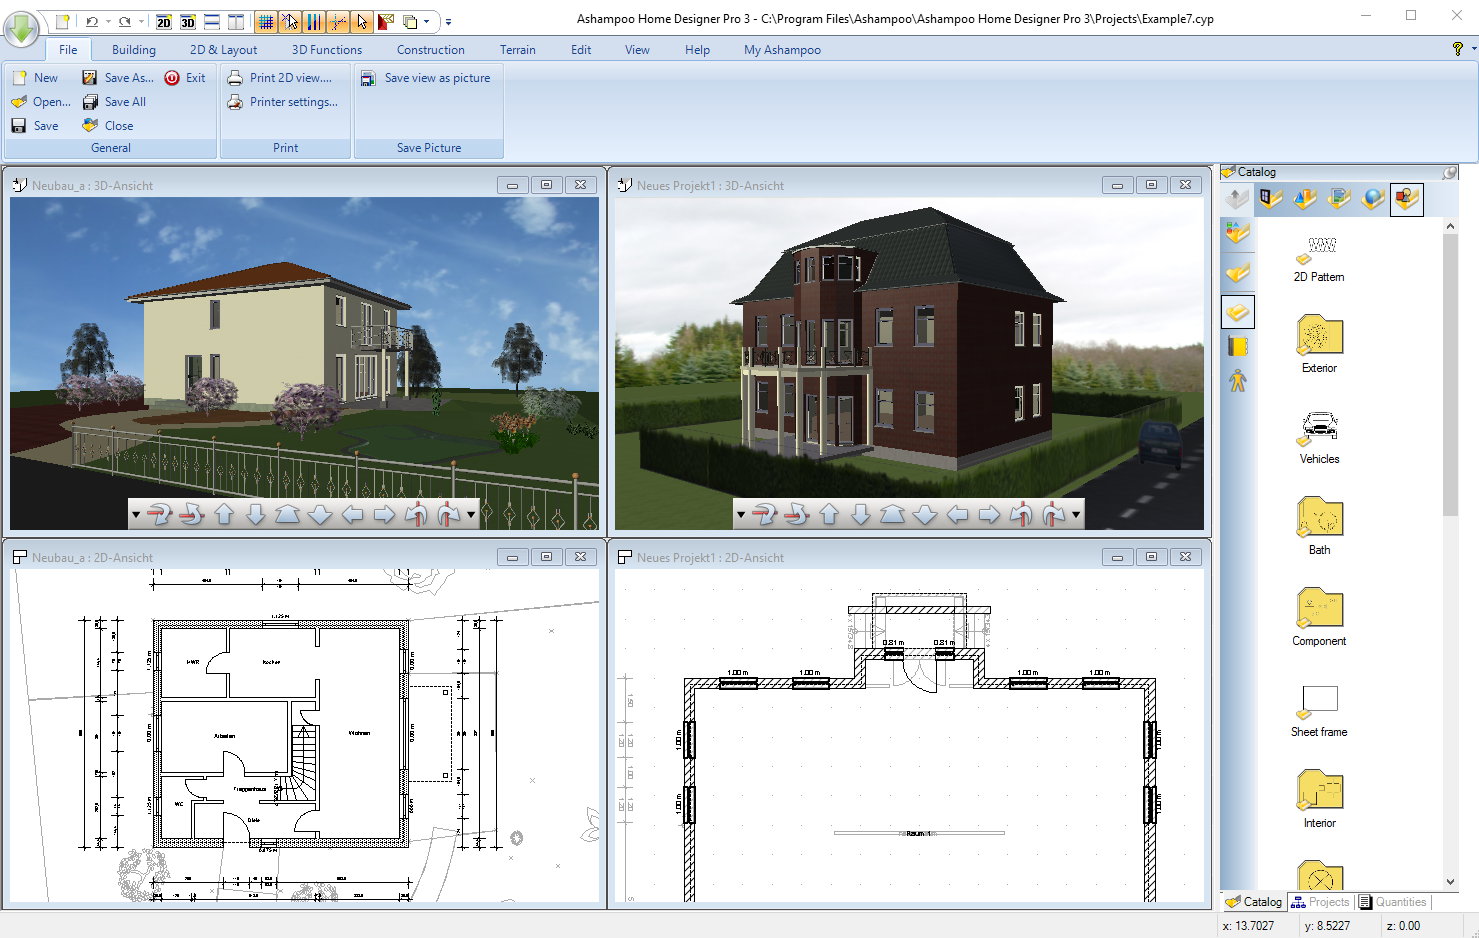The image size is (1479, 938).
Task: Click Exit in the General group
Action: tap(185, 78)
